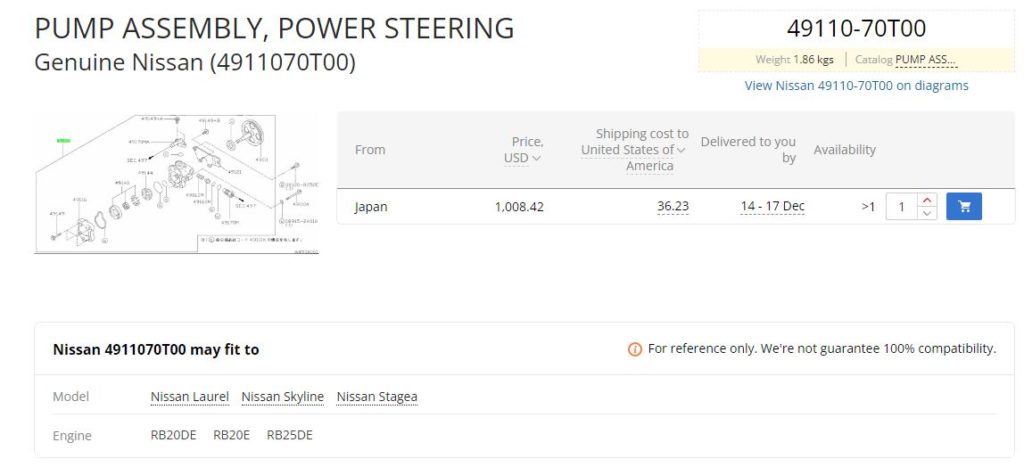Screen dimensions: 1024x467
Task: Decrease quantity with the down arrow
Action: (x=927, y=213)
